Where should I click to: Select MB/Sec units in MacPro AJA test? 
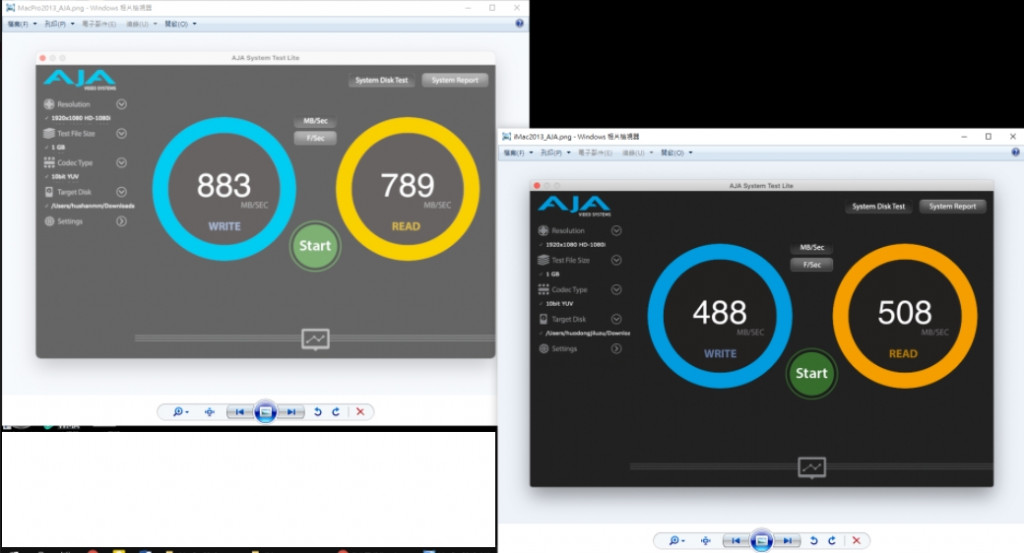coord(315,121)
